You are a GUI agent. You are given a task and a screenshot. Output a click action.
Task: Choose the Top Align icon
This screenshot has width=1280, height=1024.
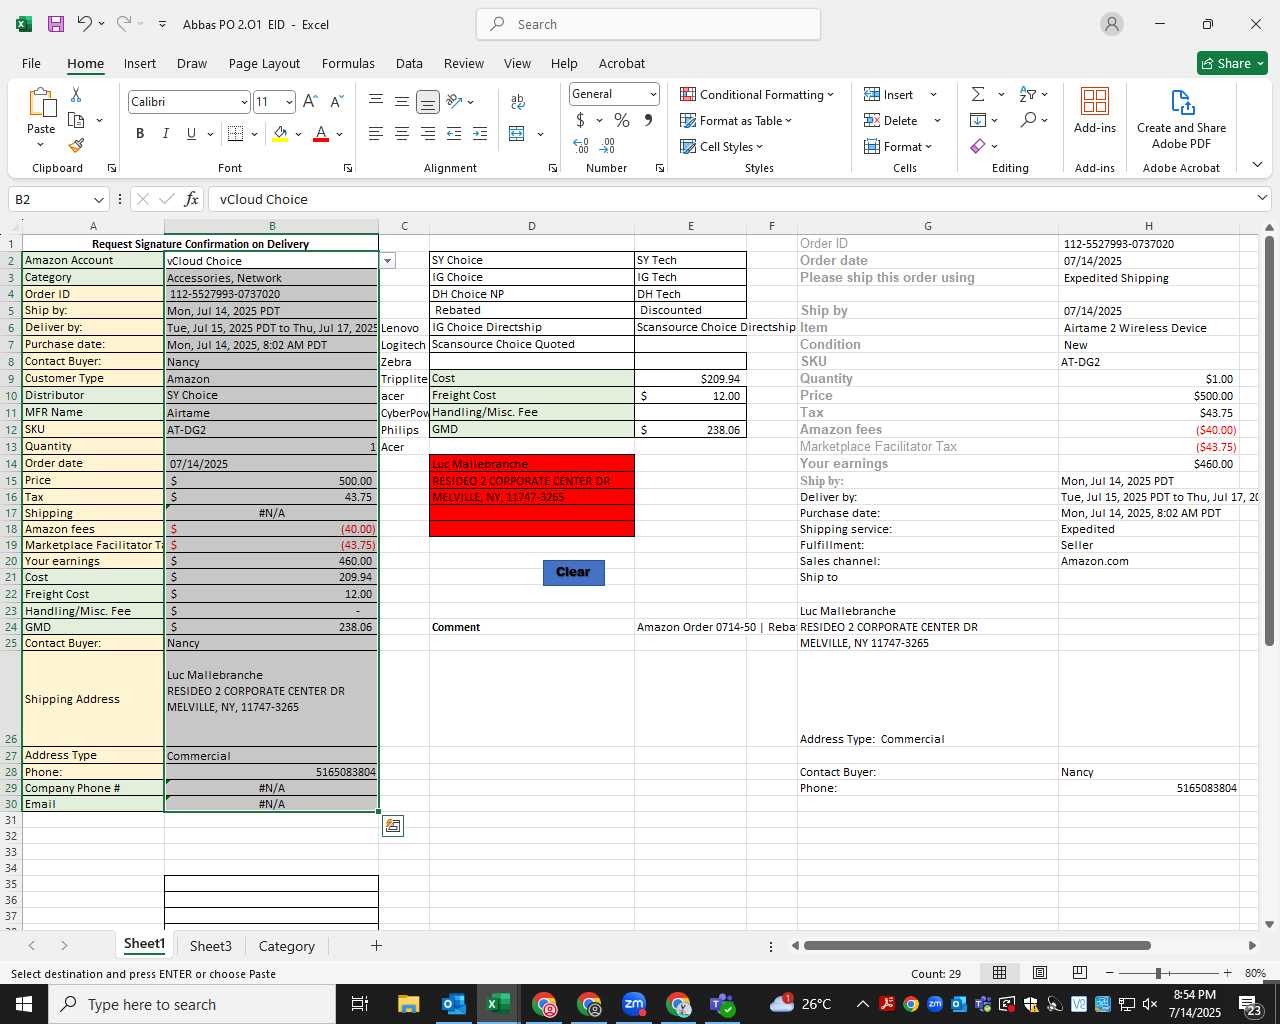(x=376, y=101)
